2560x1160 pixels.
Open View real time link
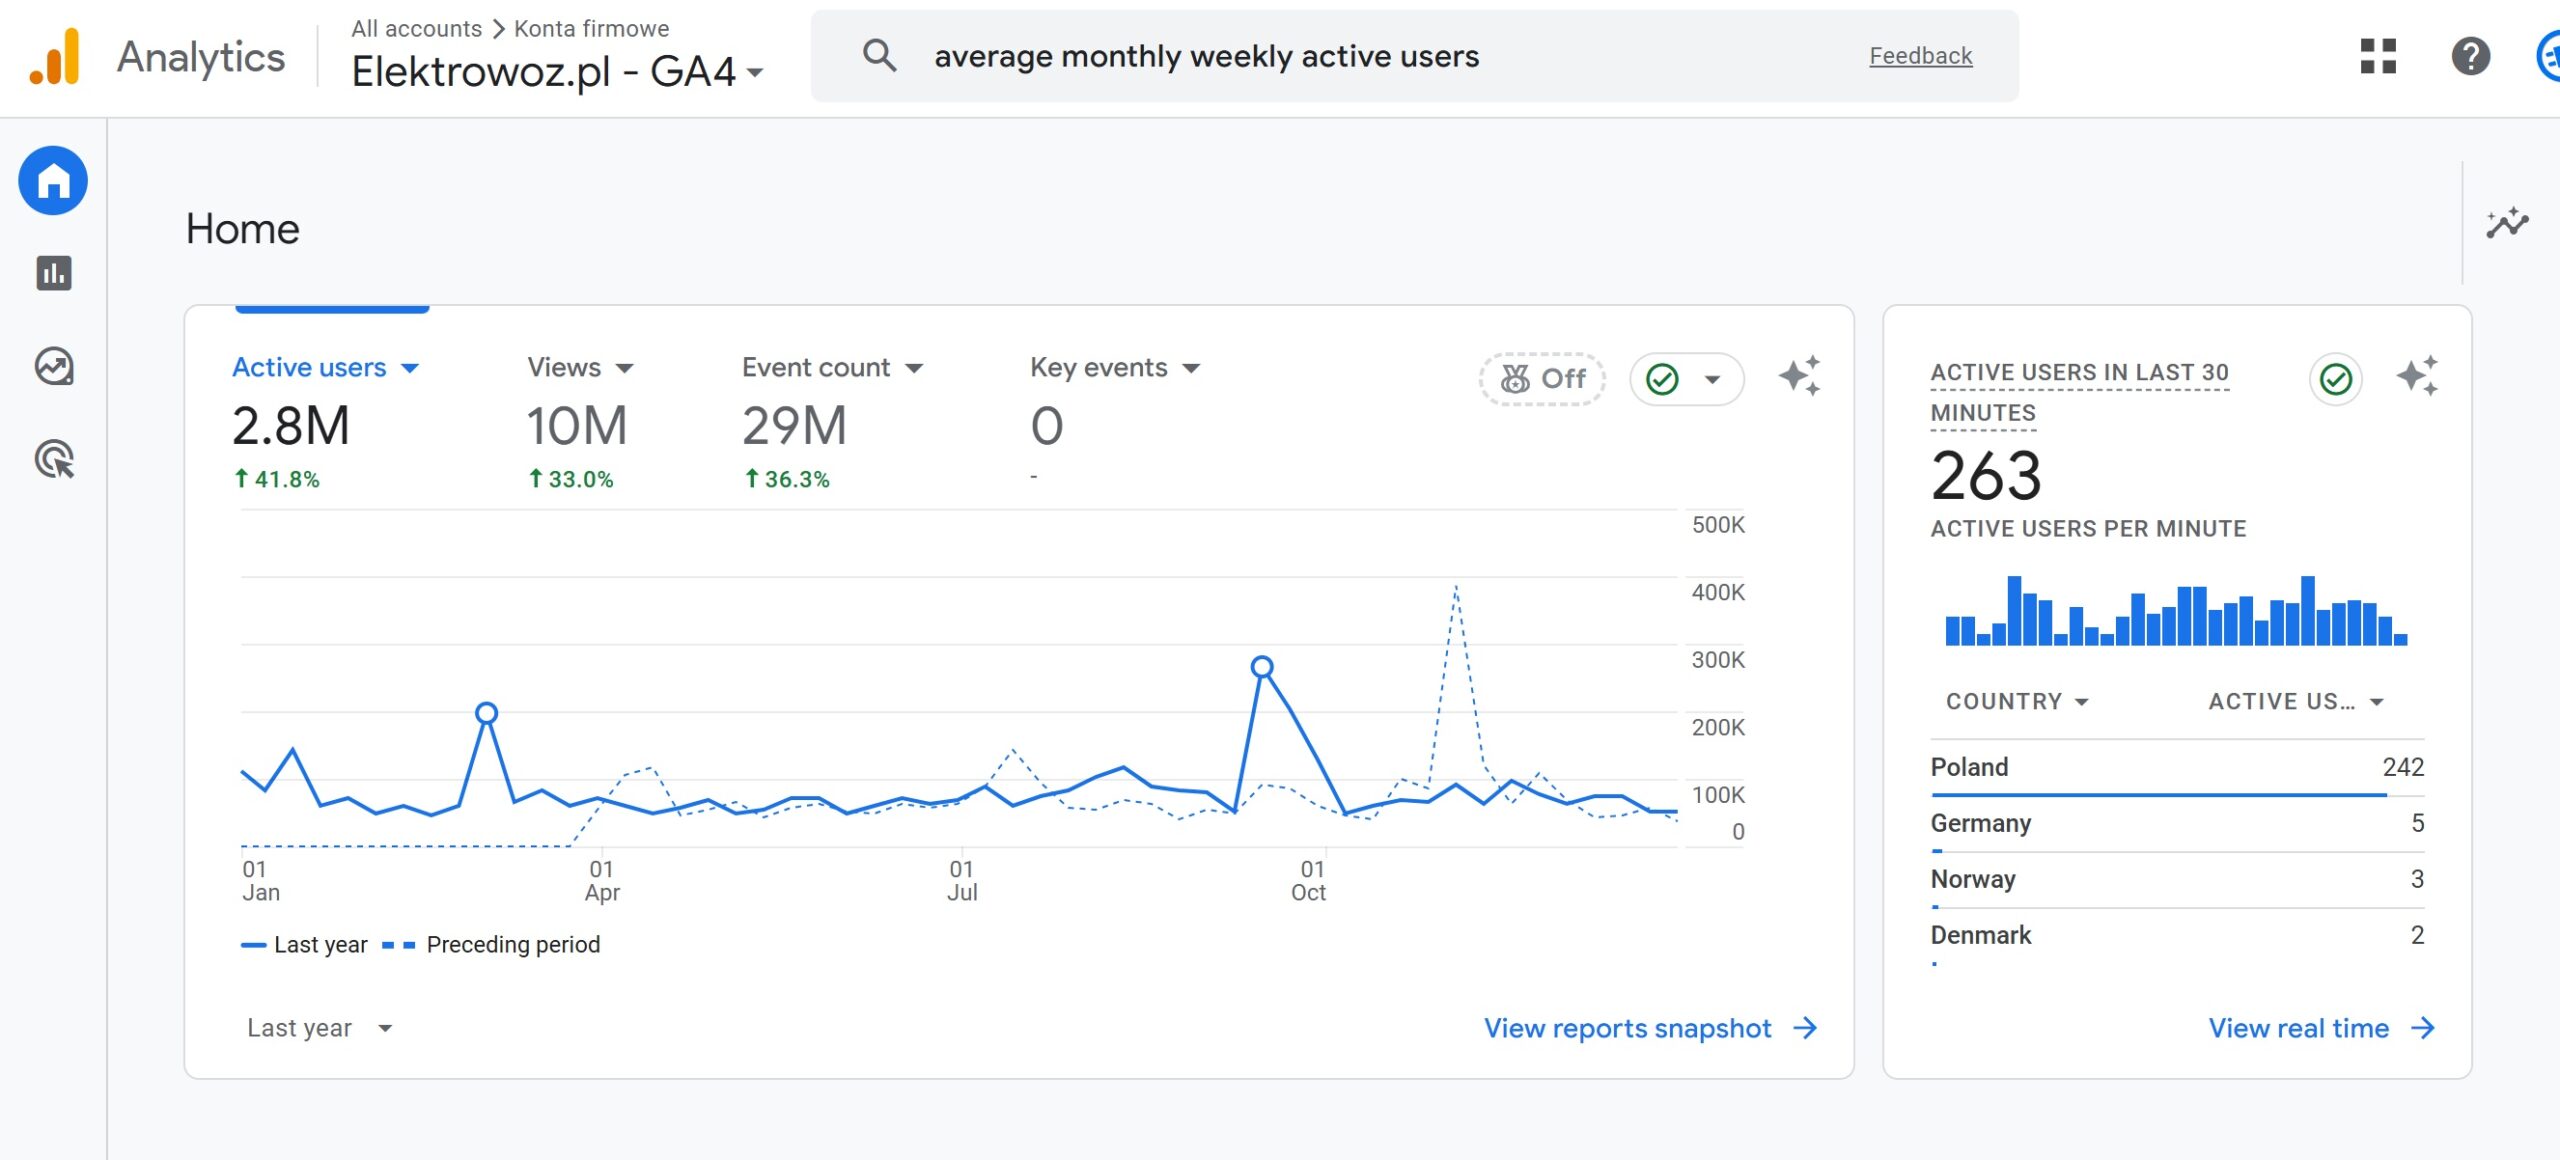(x=2298, y=1028)
